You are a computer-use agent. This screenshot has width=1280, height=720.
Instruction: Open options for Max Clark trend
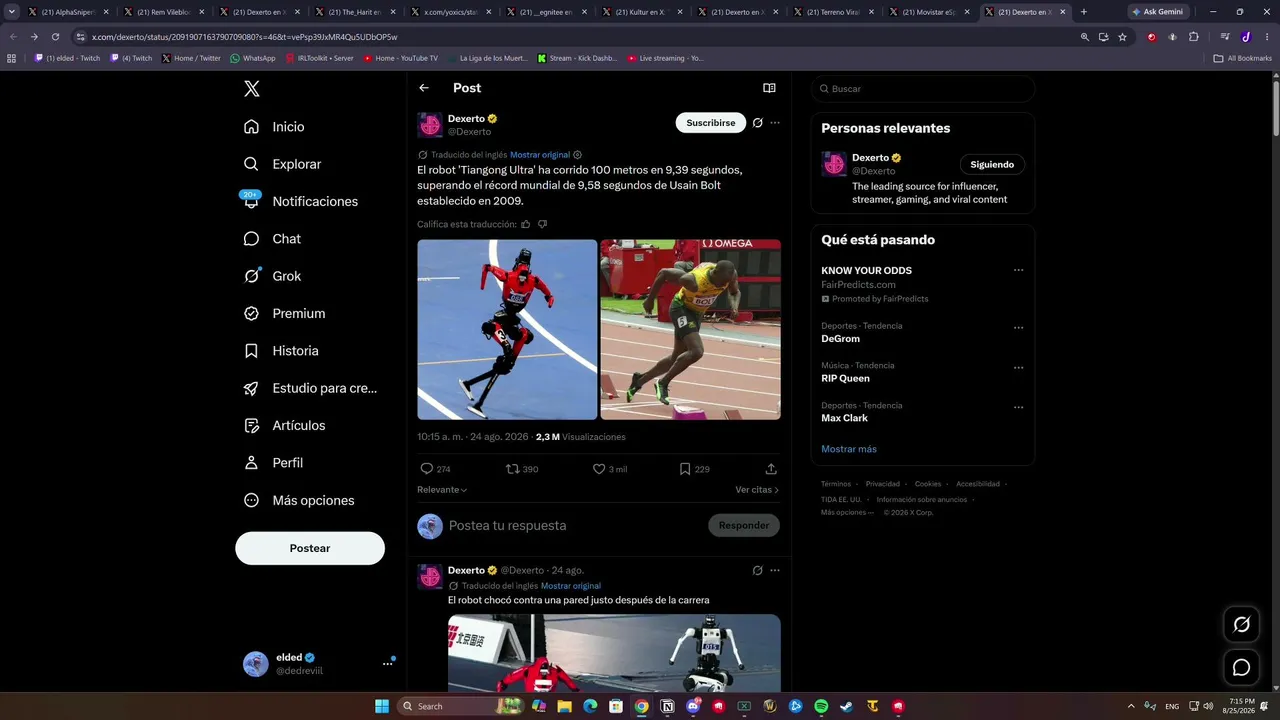click(x=1018, y=407)
